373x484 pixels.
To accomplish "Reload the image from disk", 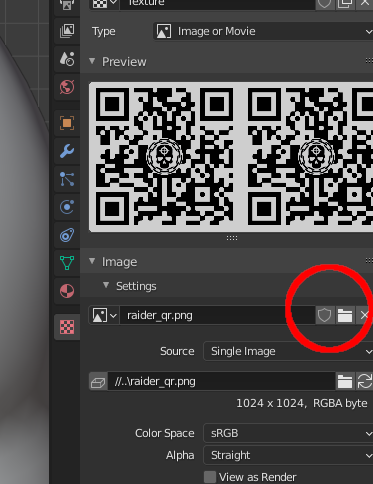I will (364, 381).
